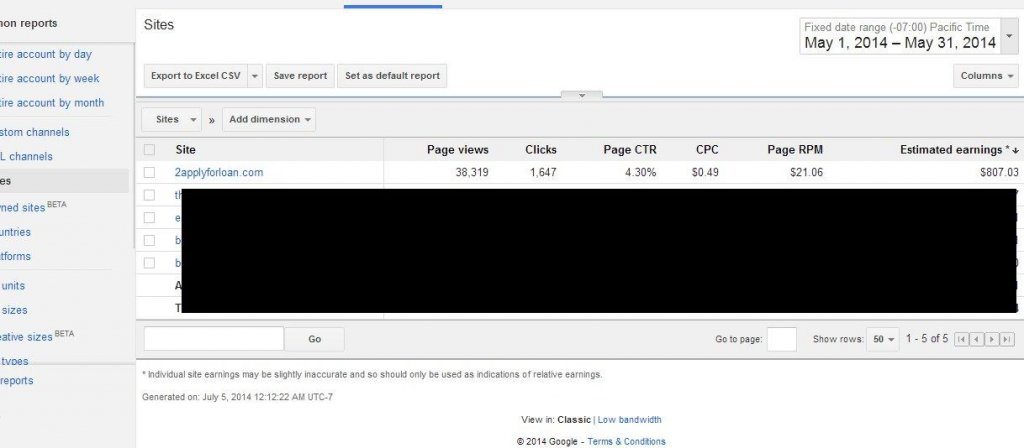Open the Add dimension dropdown
Viewport: 1024px width, 448px height.
269,120
